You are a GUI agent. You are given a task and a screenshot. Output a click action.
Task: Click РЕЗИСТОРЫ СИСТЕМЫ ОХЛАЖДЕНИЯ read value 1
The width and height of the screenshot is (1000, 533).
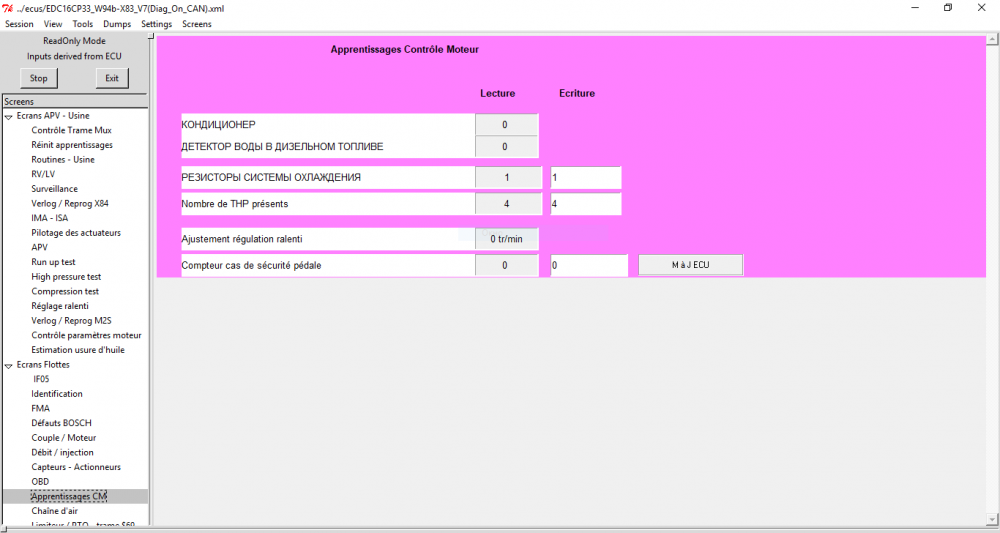(508, 177)
